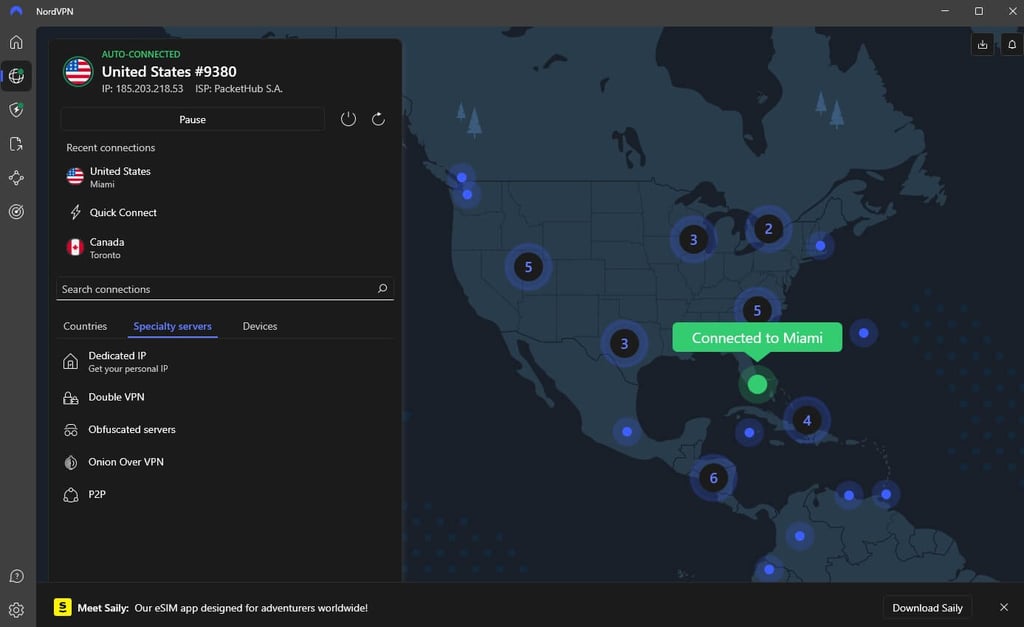Click the Connected to Miami tooltip
This screenshot has height=627, width=1024.
coord(757,338)
